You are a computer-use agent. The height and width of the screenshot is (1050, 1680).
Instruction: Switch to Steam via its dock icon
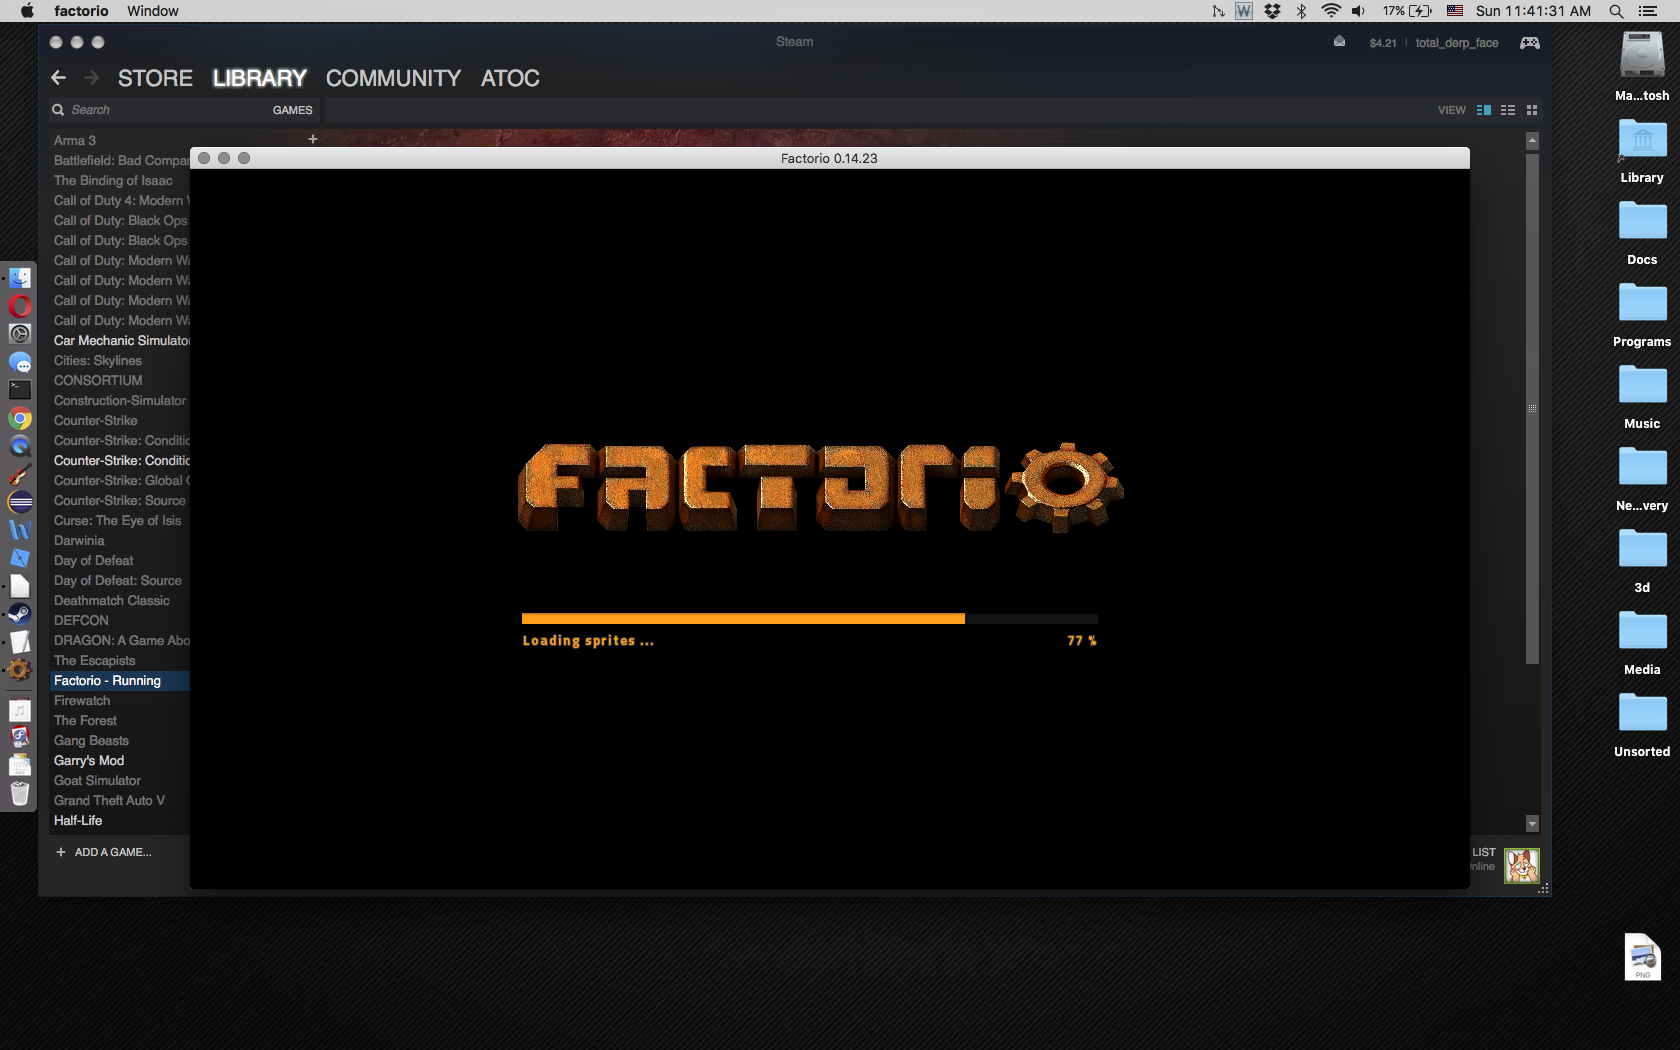pyautogui.click(x=20, y=614)
